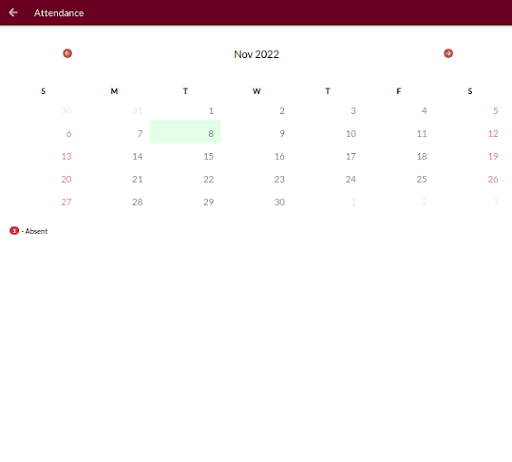Click the Nov 2022 month title
The image size is (512, 462).
click(256, 54)
